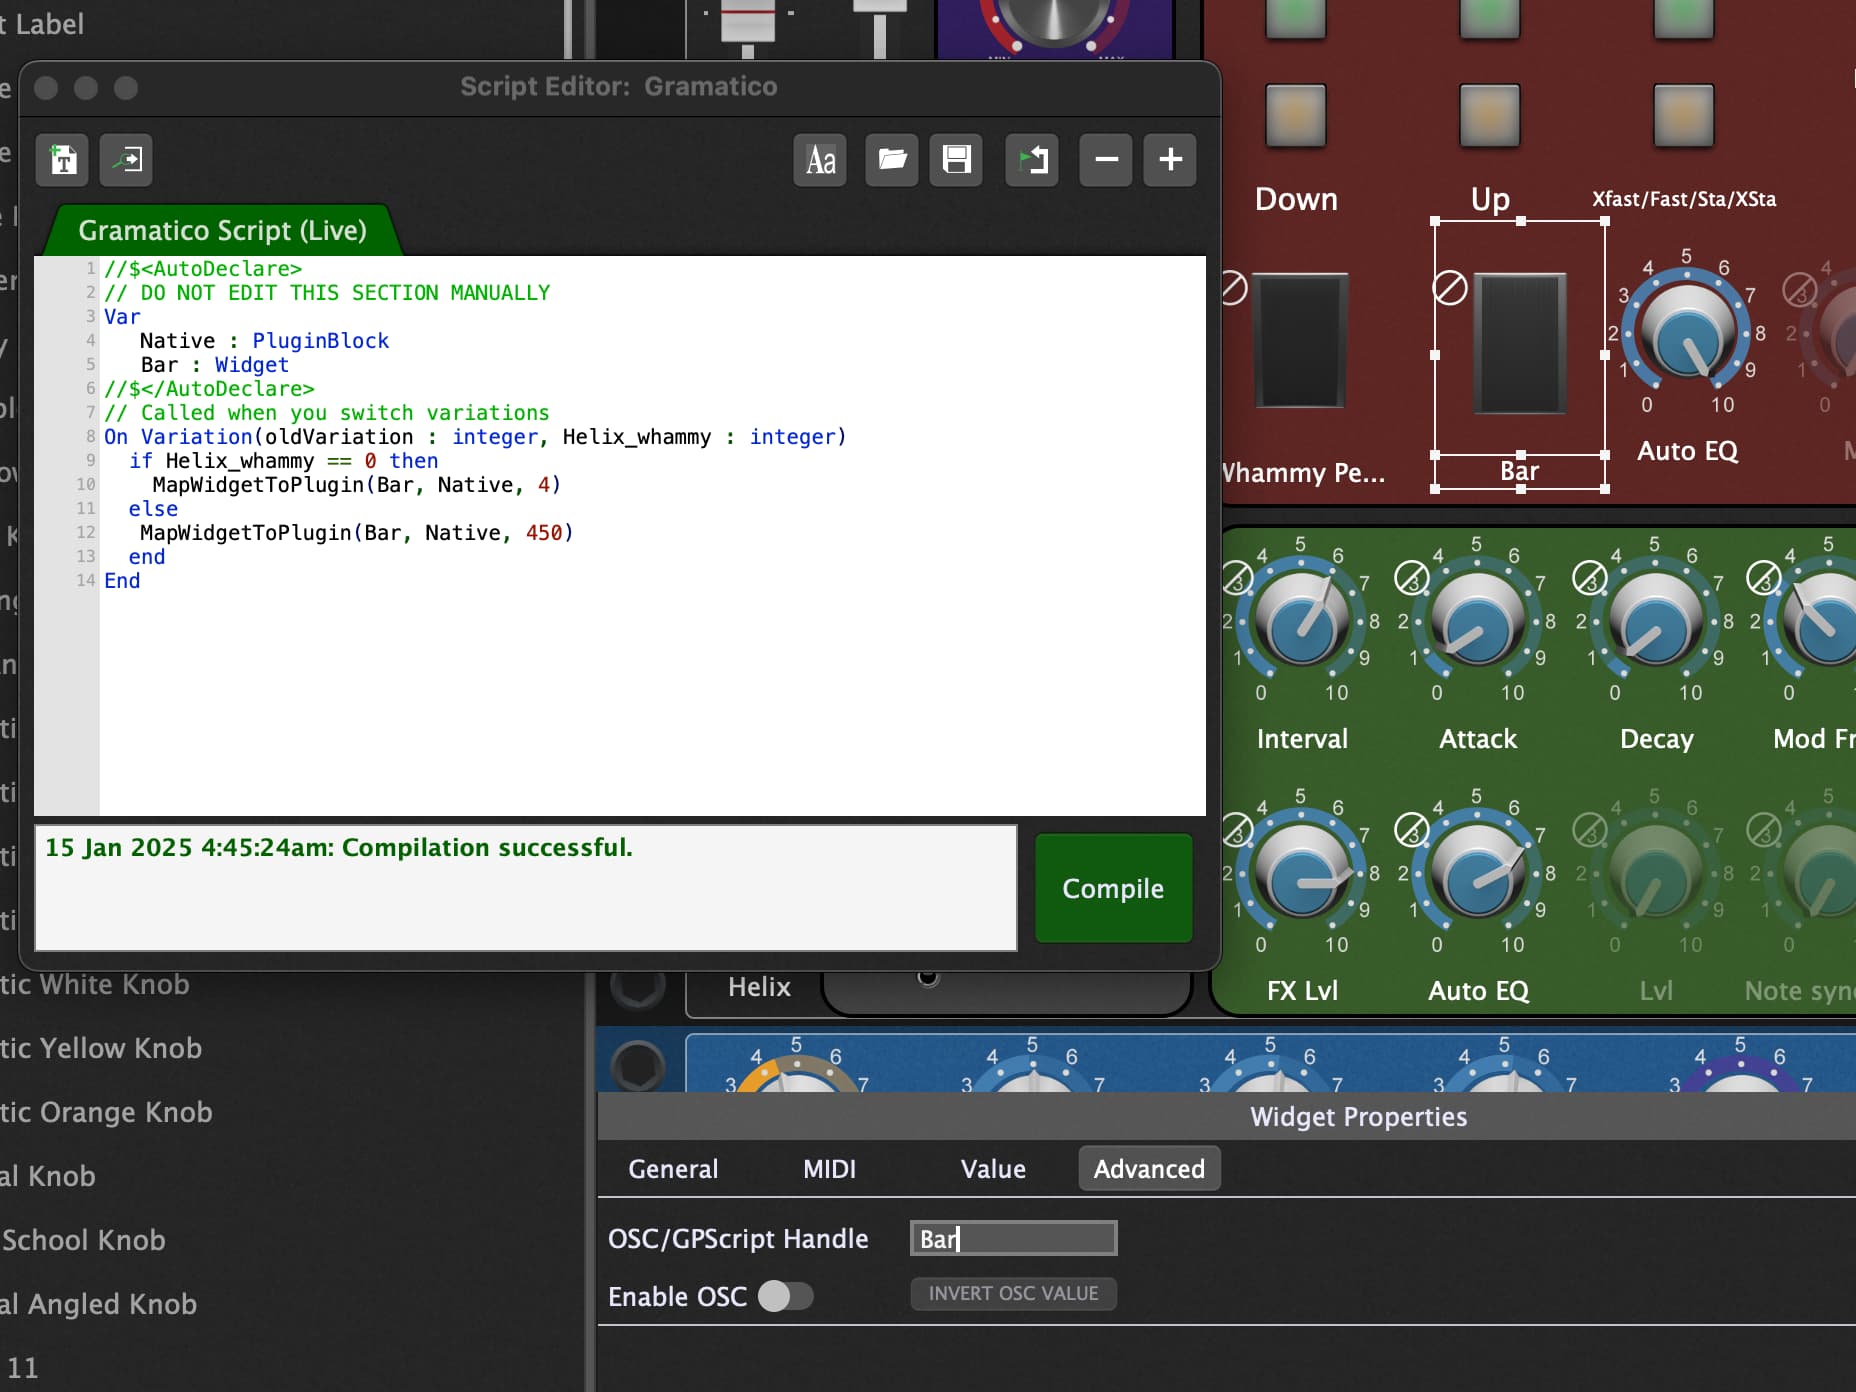Click the Up pedal widget labeled Bar

click(1520, 342)
